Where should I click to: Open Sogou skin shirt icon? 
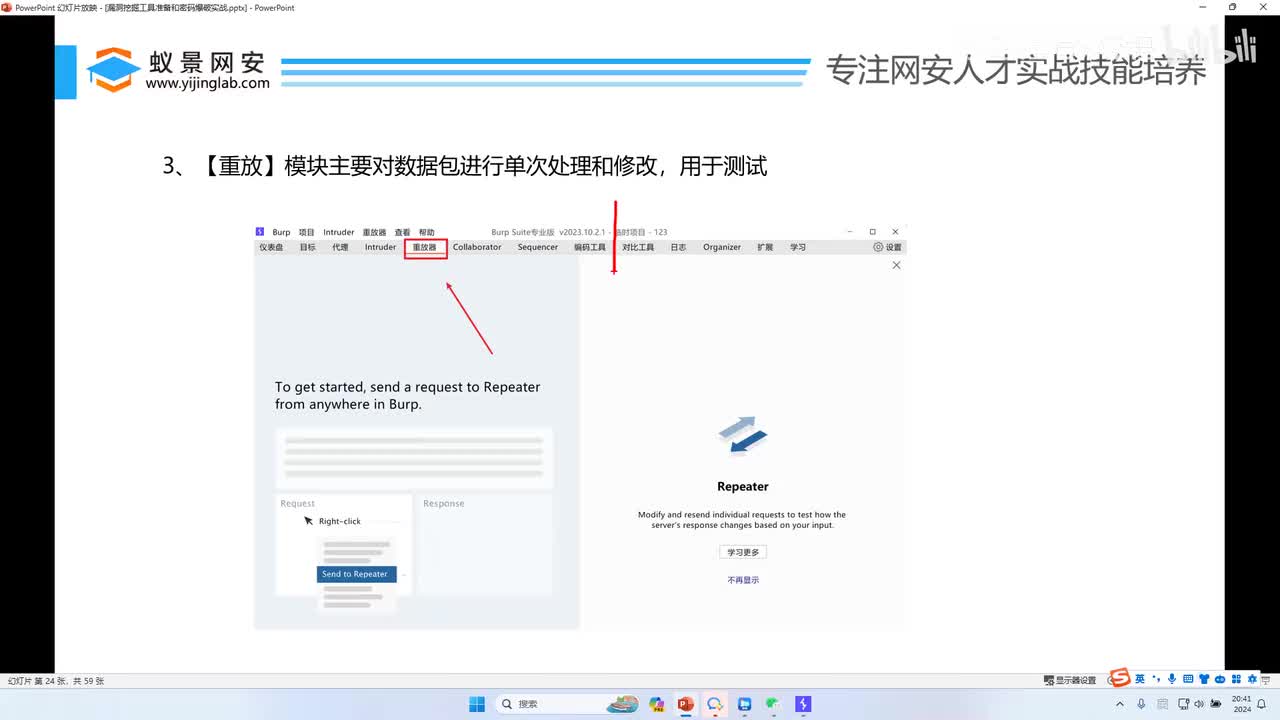tap(1203, 679)
